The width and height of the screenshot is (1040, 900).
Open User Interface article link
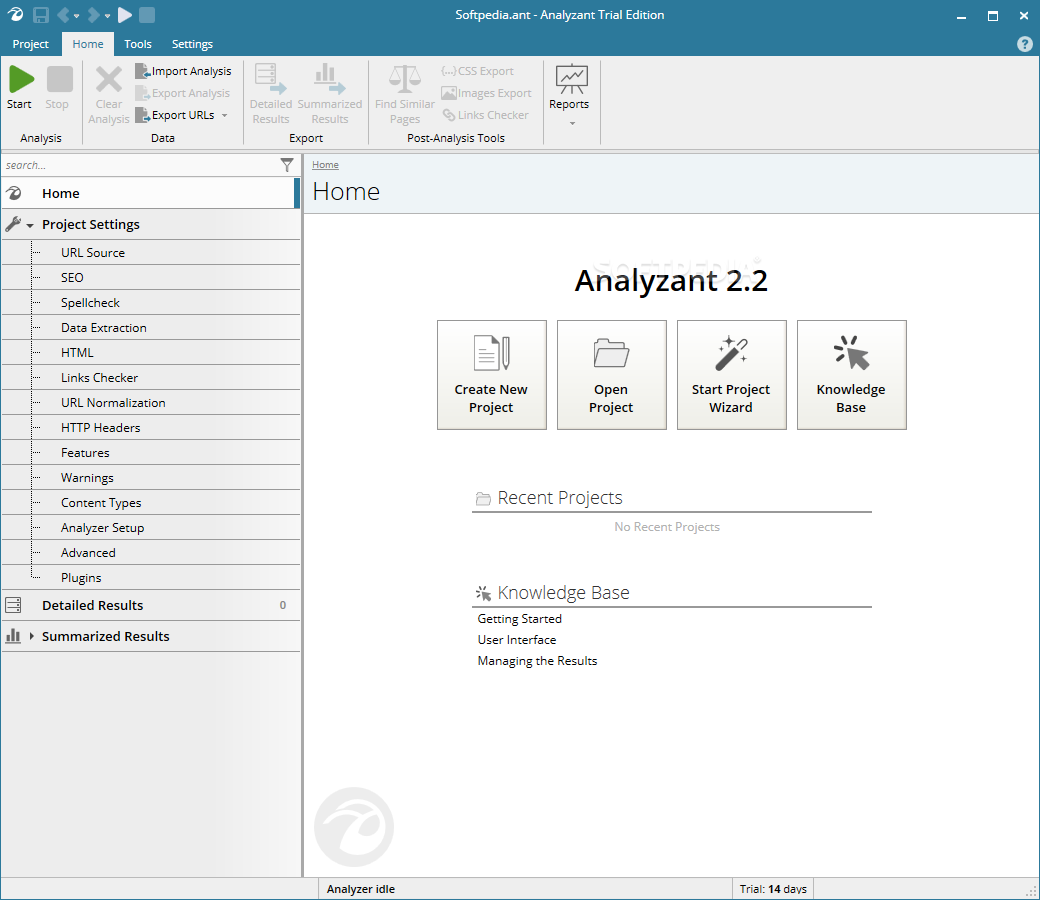[x=517, y=640]
